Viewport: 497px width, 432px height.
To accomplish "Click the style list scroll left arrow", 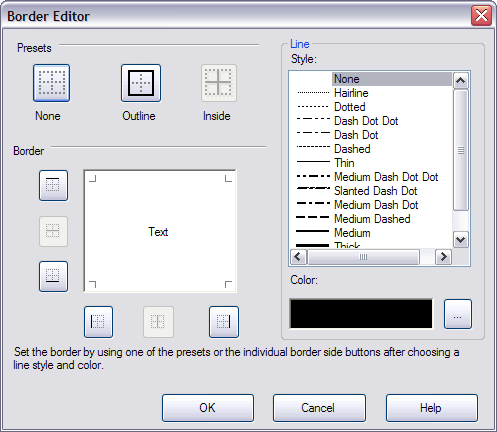I will tap(298, 257).
